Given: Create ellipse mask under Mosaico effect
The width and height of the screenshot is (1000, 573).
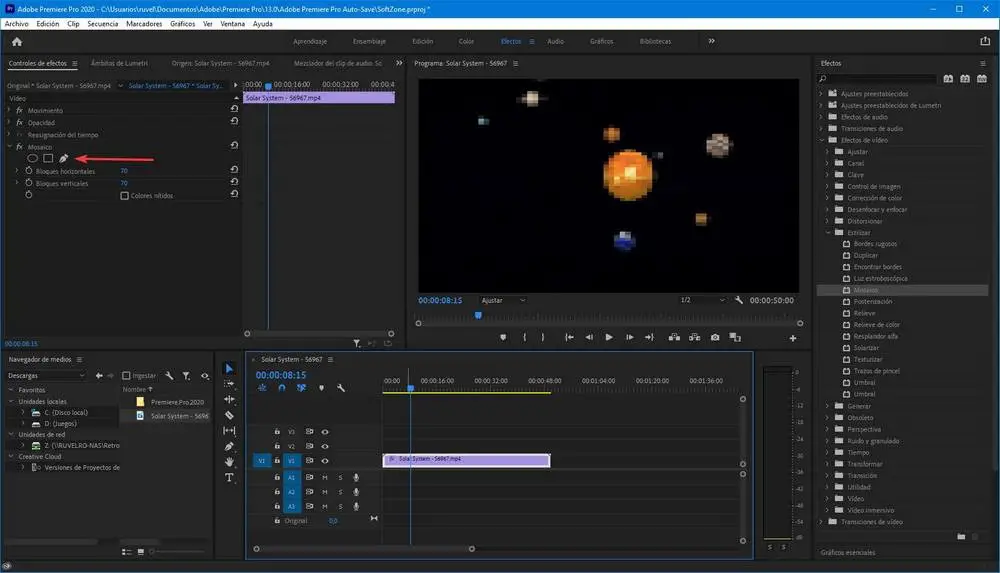Looking at the screenshot, I should [x=32, y=158].
